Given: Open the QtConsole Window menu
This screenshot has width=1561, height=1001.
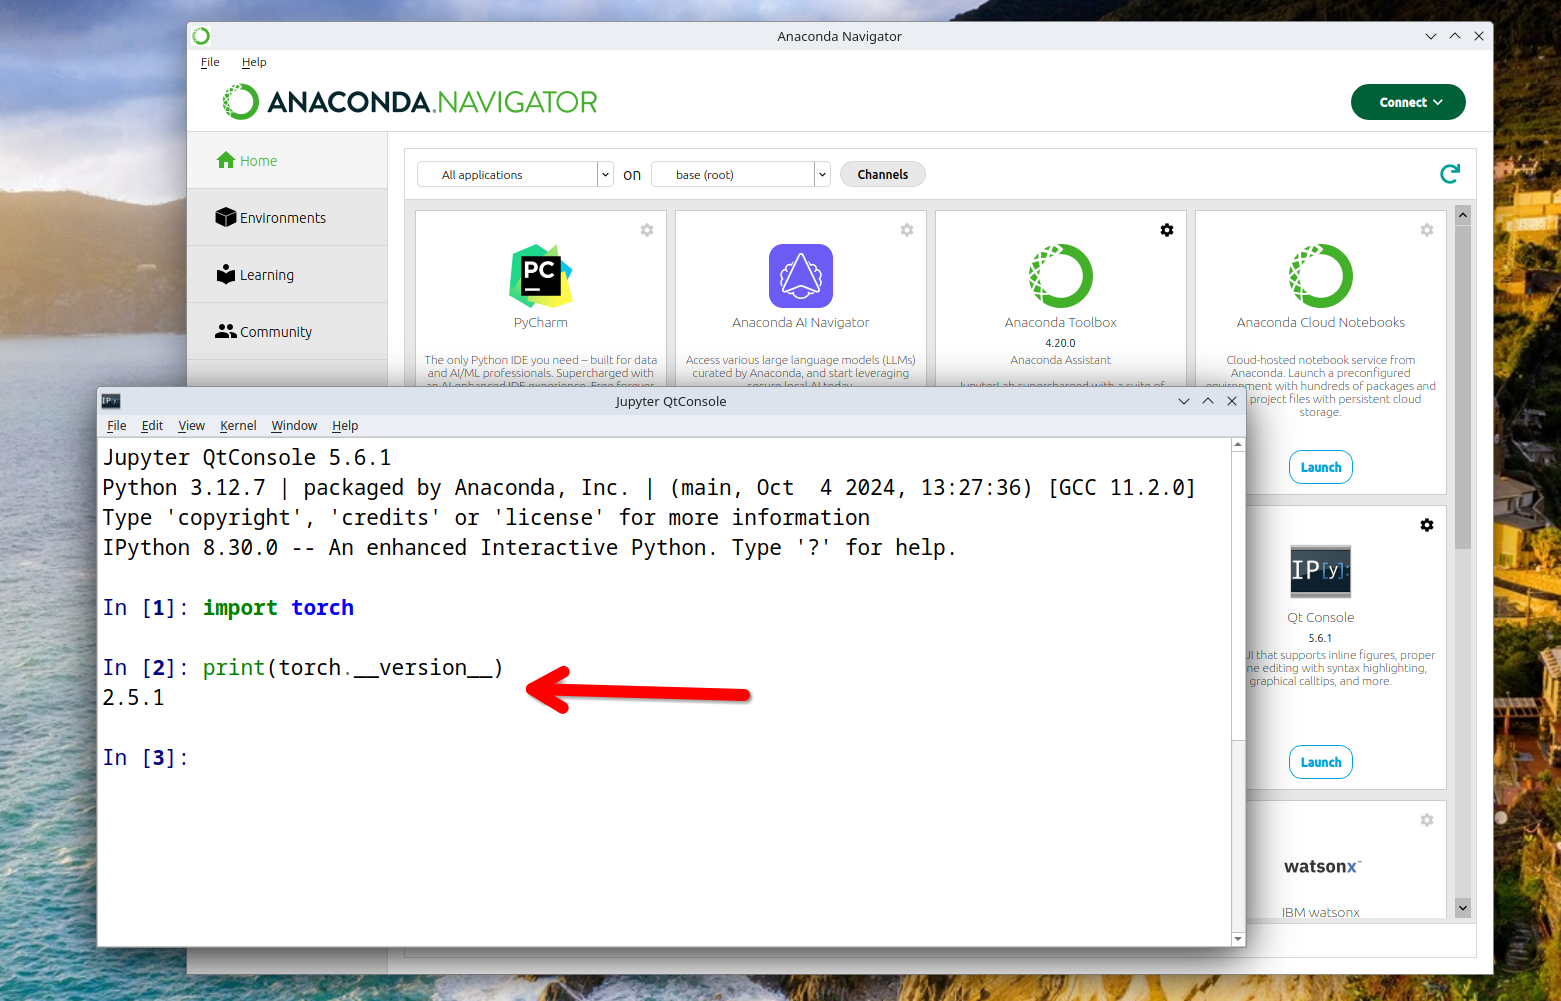Looking at the screenshot, I should 294,426.
